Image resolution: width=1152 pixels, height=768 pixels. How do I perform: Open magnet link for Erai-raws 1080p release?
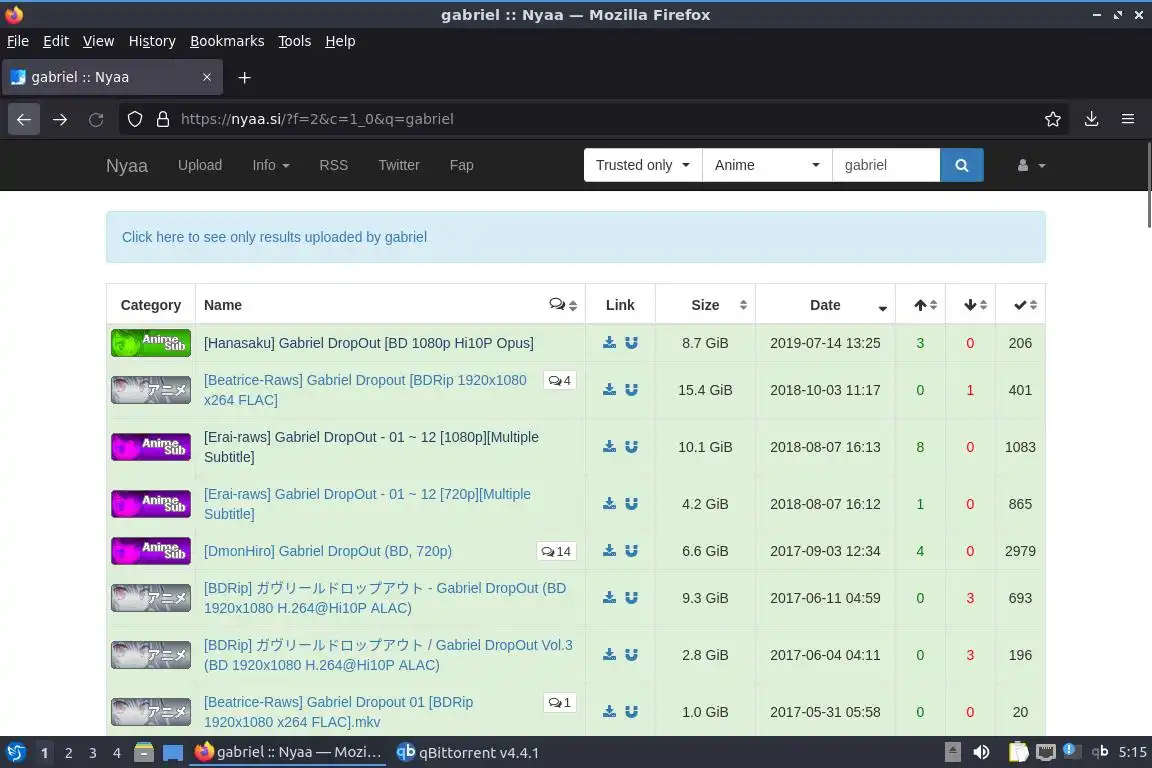coord(631,447)
